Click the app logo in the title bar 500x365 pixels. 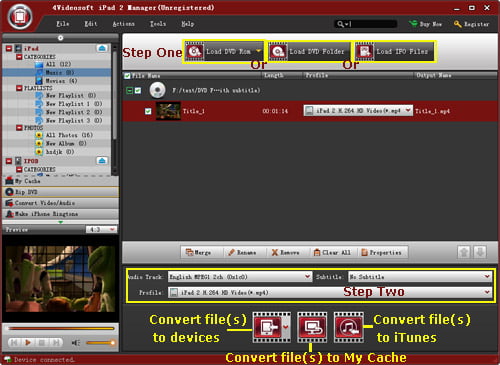pos(20,17)
